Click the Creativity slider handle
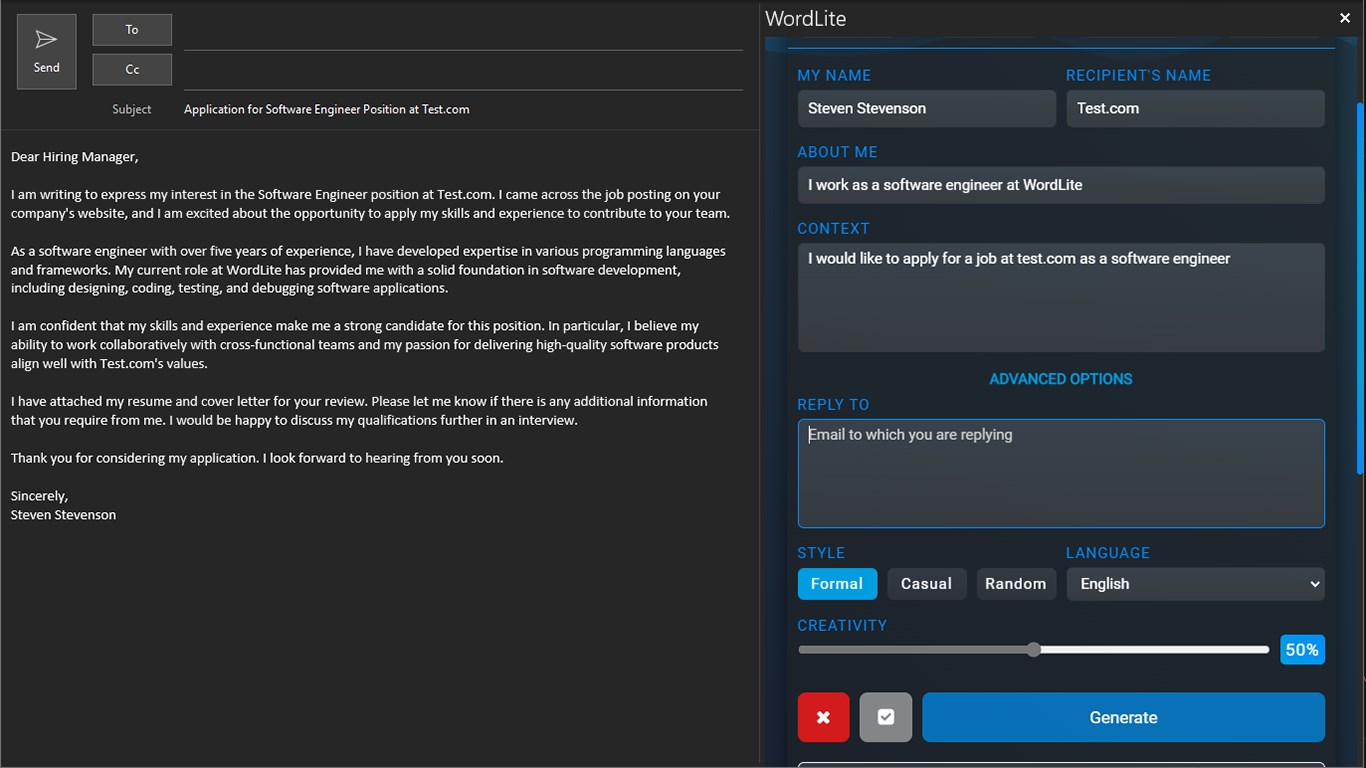This screenshot has width=1366, height=768. pyautogui.click(x=1034, y=650)
